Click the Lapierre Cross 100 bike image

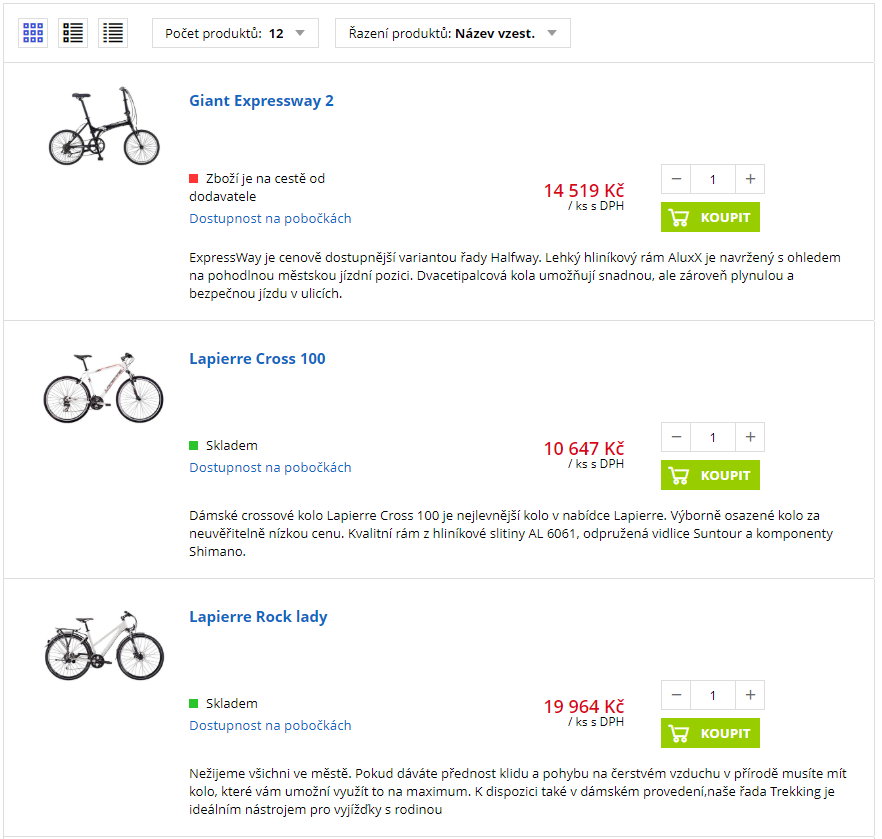pos(104,387)
